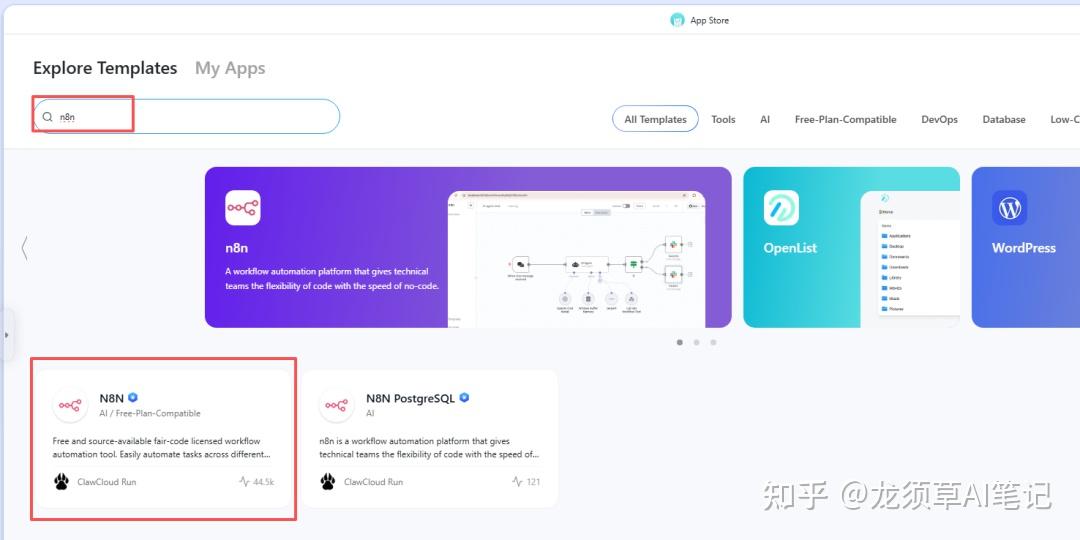Expand the collapsed left side panel
Image resolution: width=1080 pixels, height=540 pixels.
click(x=6, y=335)
